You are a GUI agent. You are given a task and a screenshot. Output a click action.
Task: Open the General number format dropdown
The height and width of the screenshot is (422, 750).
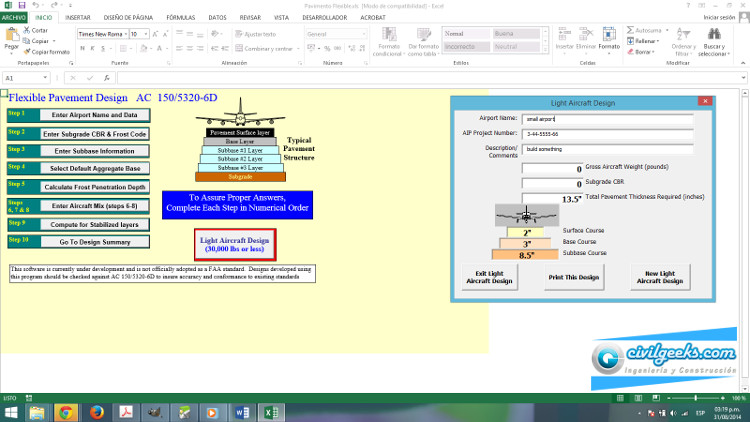point(364,33)
